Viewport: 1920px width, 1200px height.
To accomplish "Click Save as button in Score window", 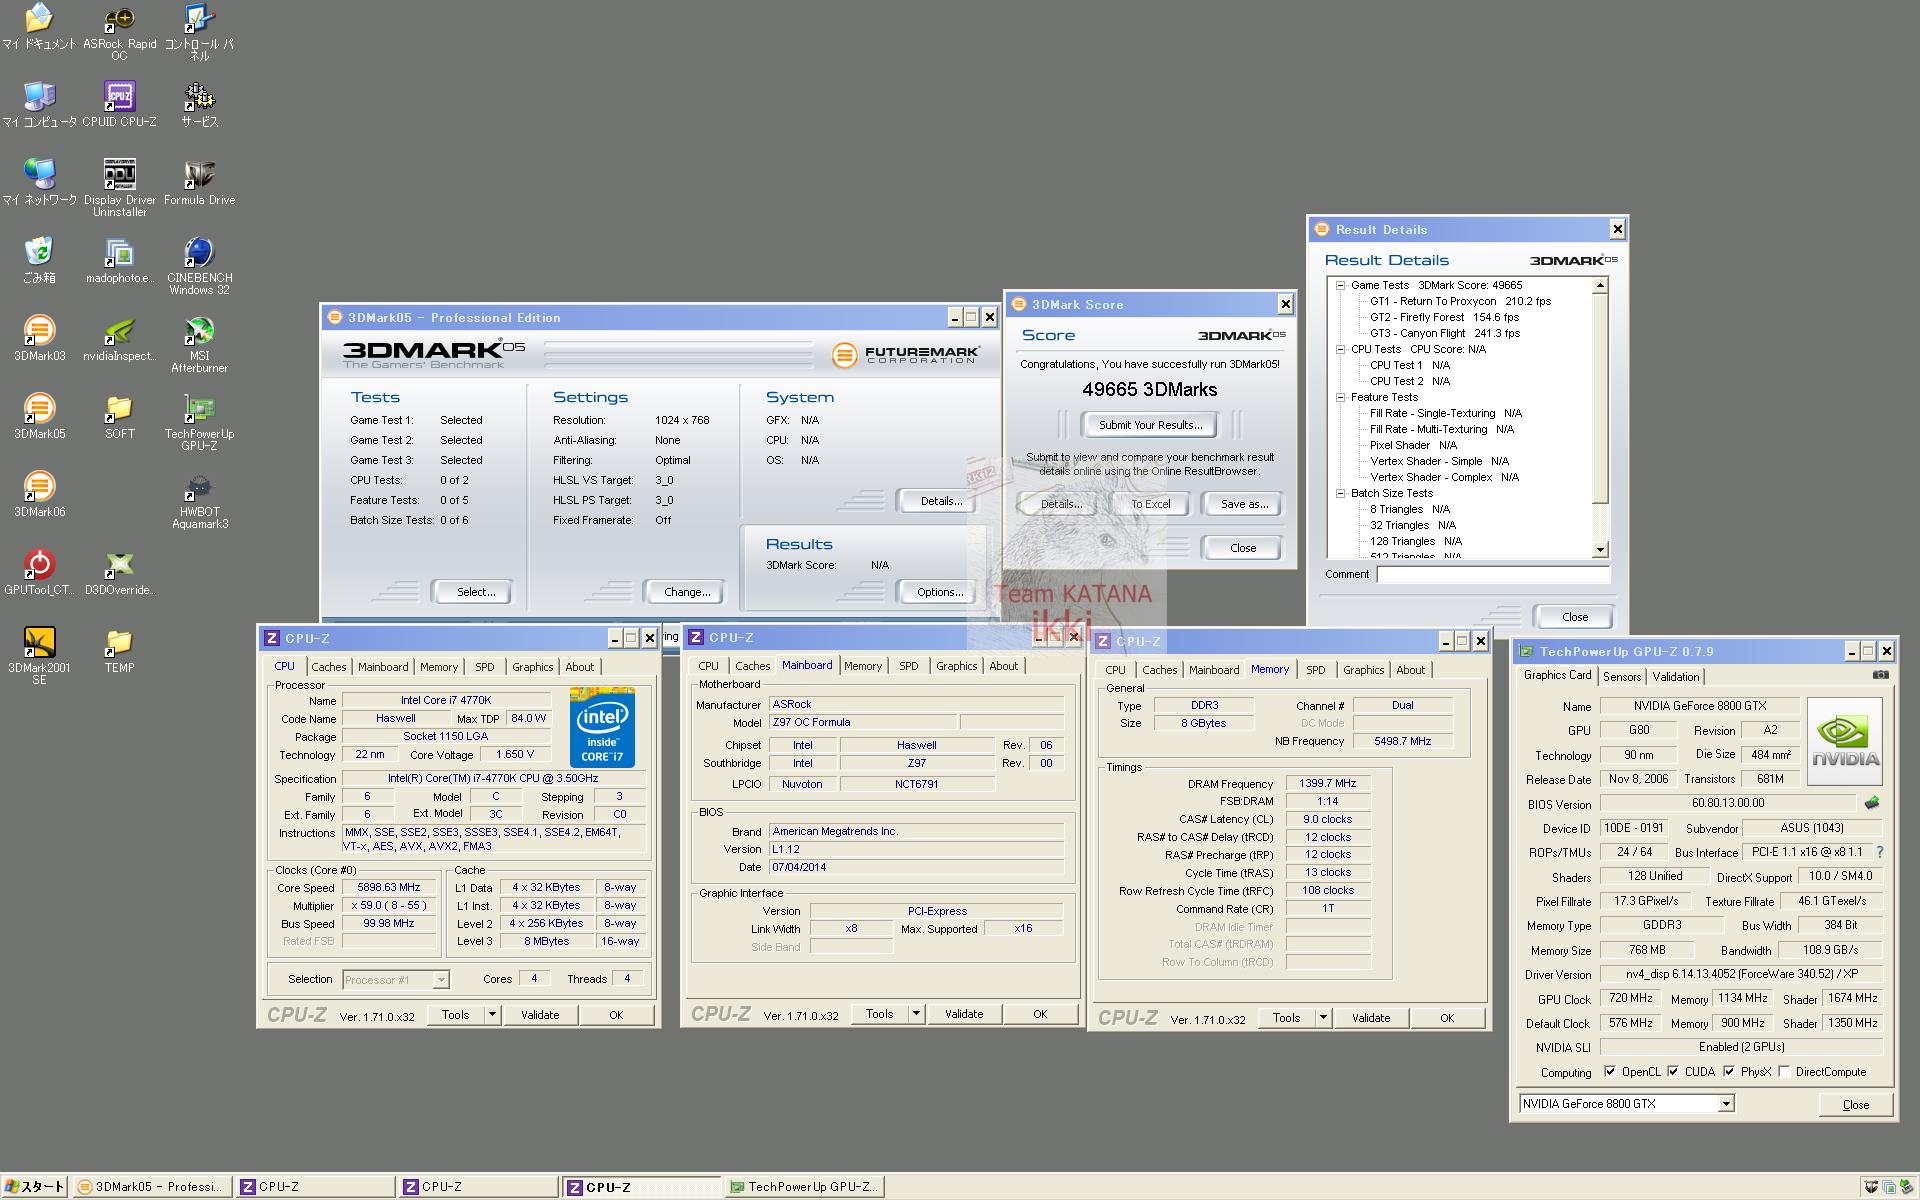I will click(x=1243, y=504).
